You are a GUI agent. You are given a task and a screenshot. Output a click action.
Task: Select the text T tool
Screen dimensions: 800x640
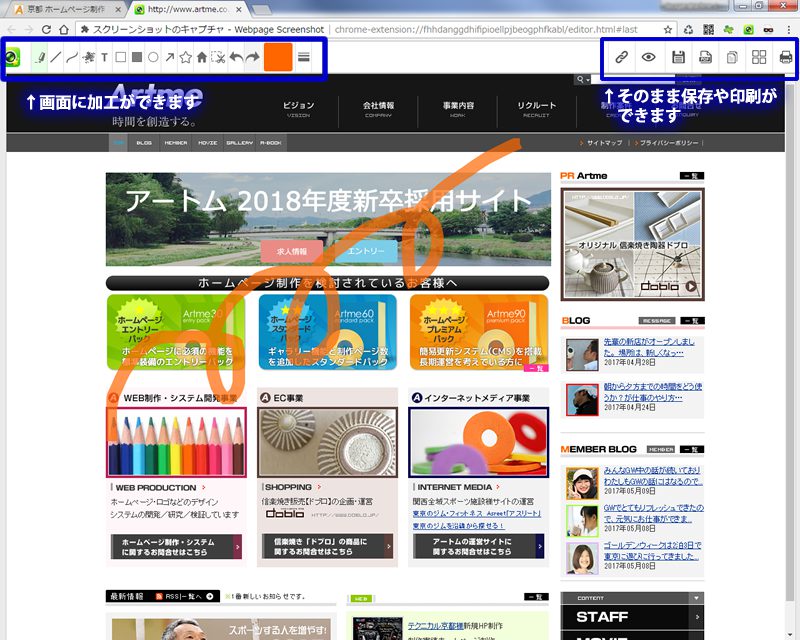(104, 57)
